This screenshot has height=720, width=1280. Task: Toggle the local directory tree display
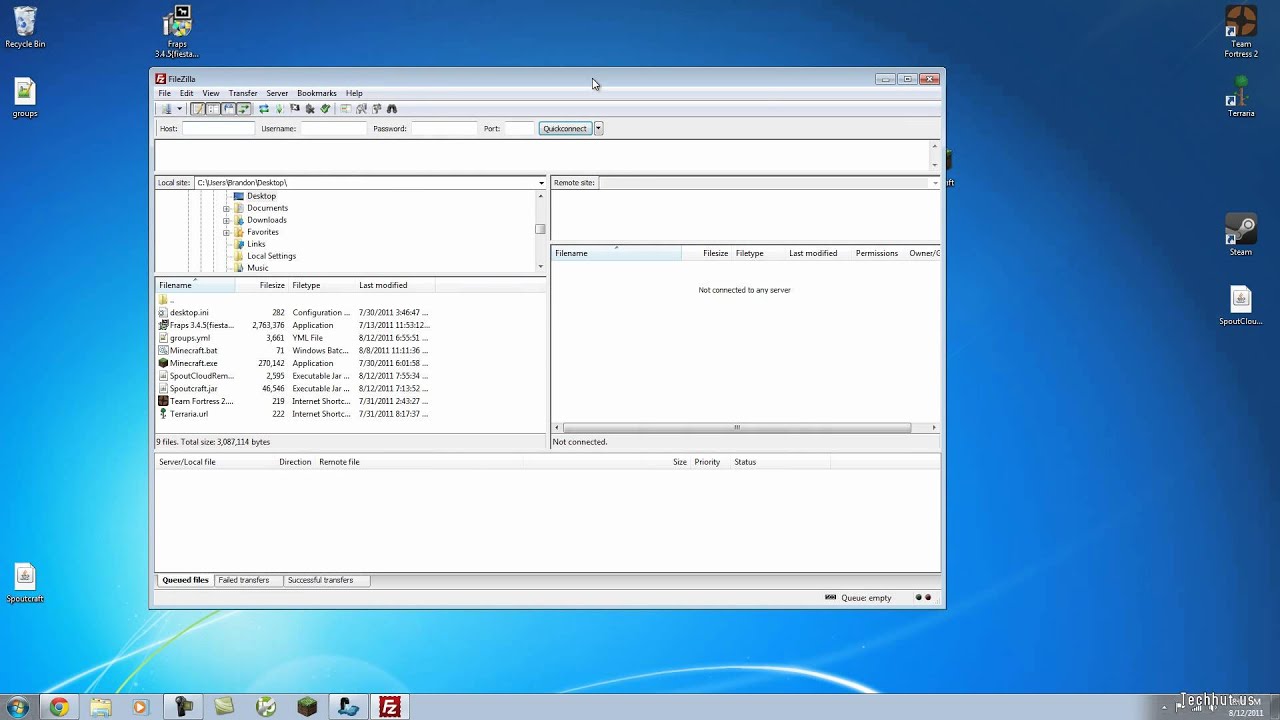point(213,109)
